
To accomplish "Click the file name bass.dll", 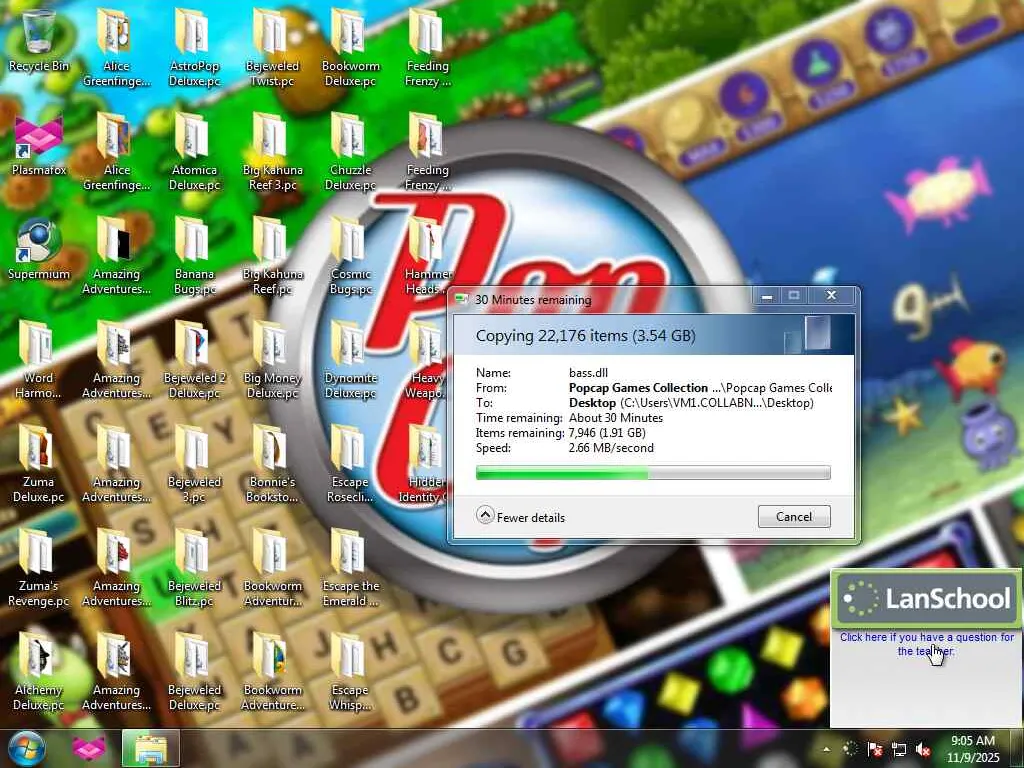I will (588, 372).
